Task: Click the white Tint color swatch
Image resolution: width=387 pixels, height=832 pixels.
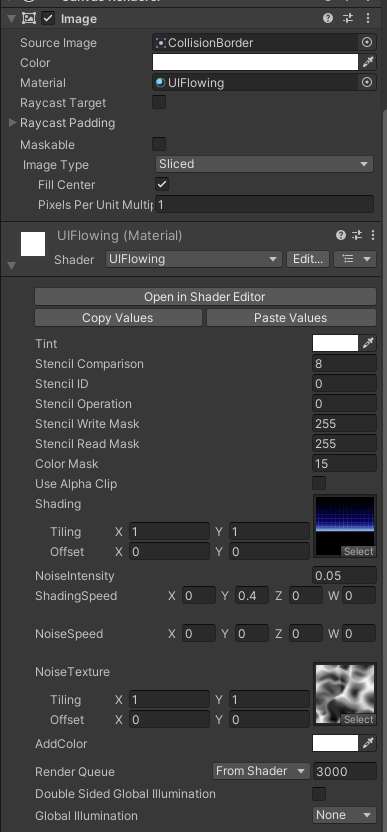Action: tap(336, 344)
